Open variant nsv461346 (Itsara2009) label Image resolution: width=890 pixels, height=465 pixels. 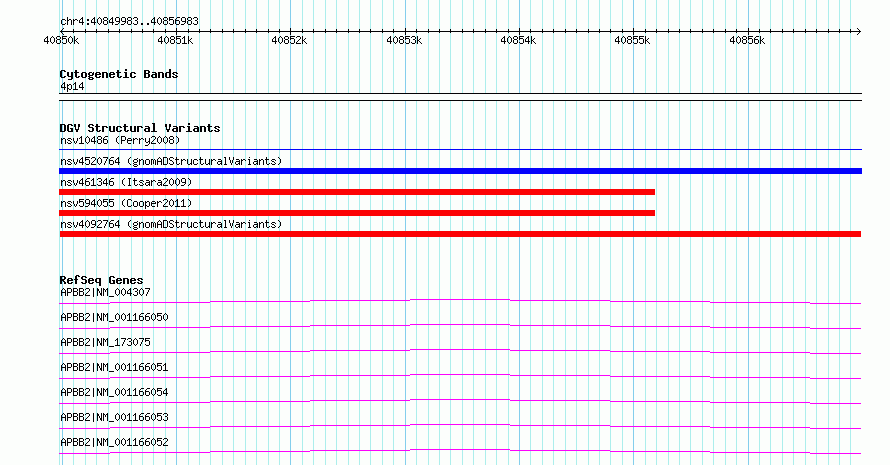(126, 182)
